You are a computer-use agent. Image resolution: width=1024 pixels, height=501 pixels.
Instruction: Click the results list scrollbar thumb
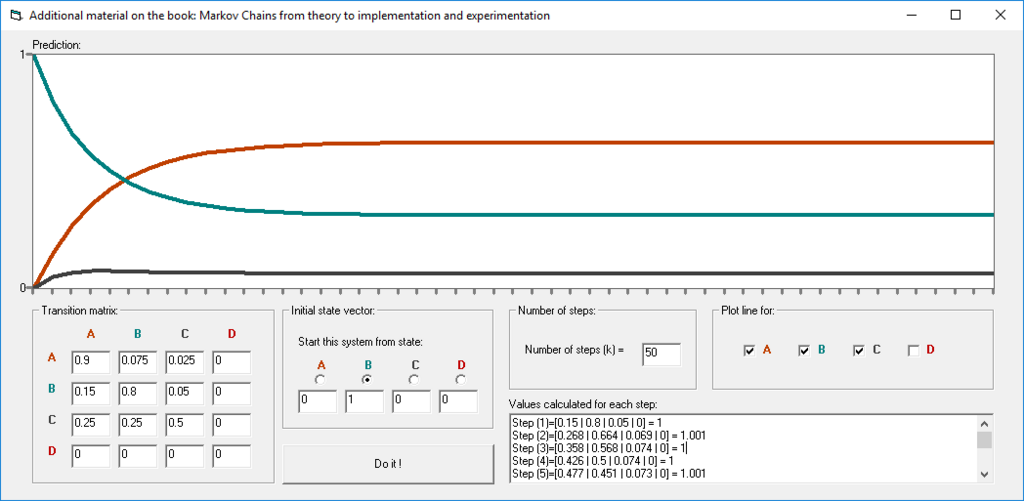[x=985, y=439]
